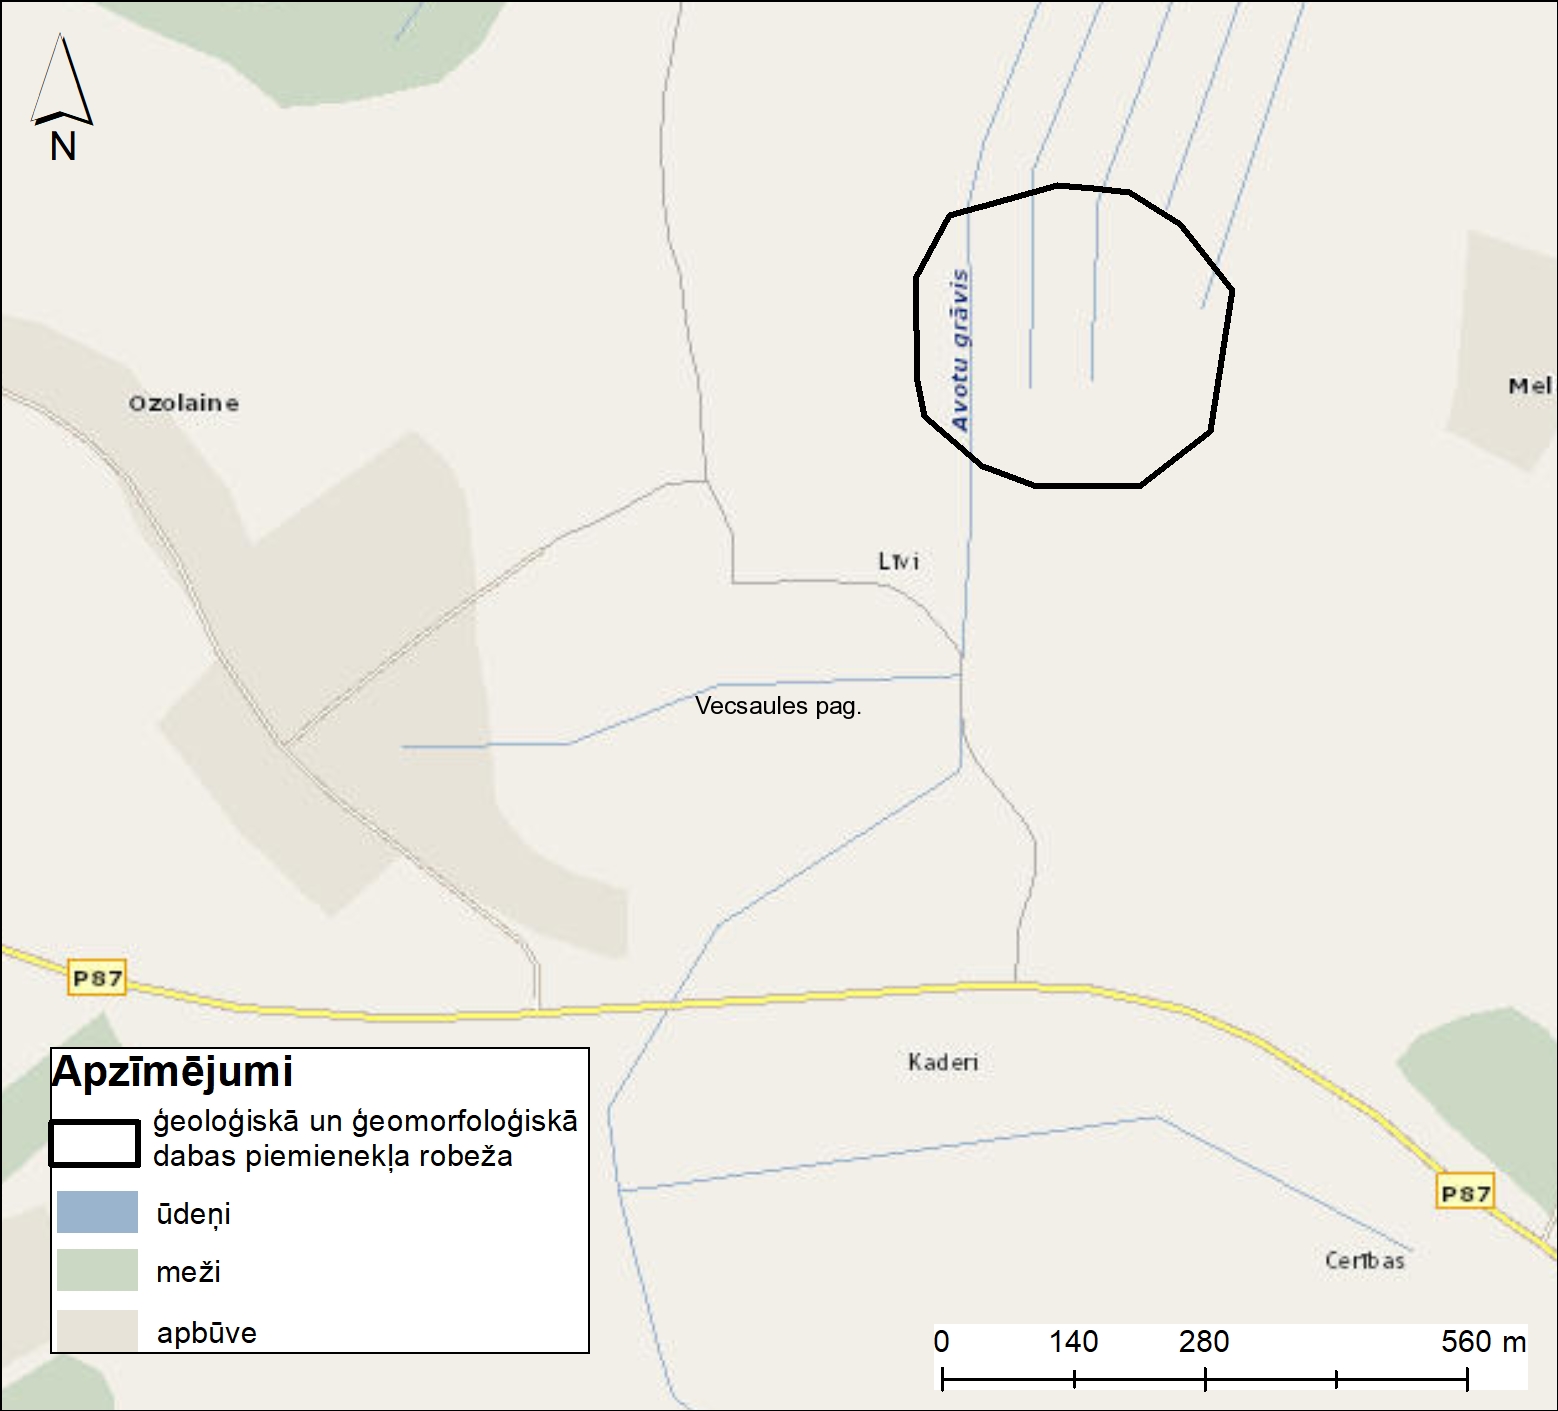The width and height of the screenshot is (1558, 1411).
Task: Click the Līvi place label
Action: [x=898, y=561]
